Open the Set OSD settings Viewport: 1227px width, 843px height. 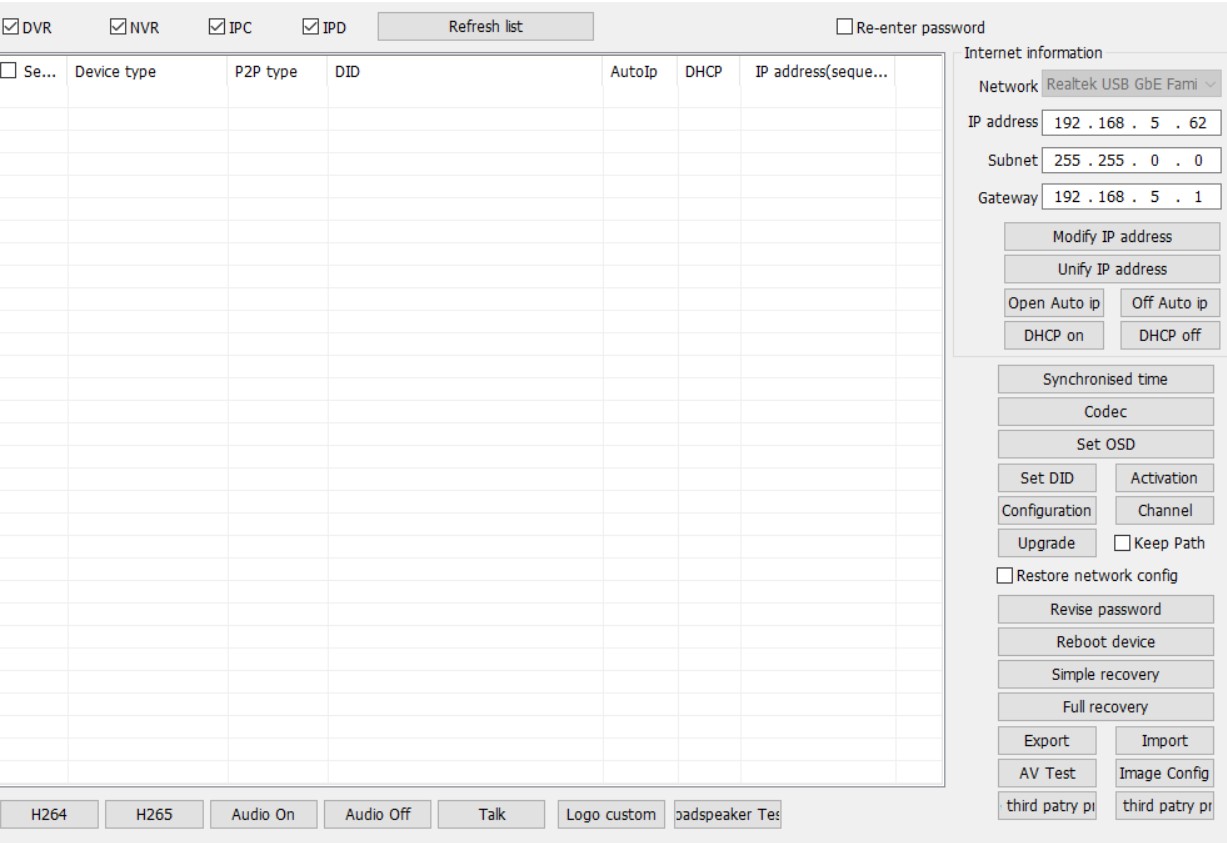(1105, 445)
